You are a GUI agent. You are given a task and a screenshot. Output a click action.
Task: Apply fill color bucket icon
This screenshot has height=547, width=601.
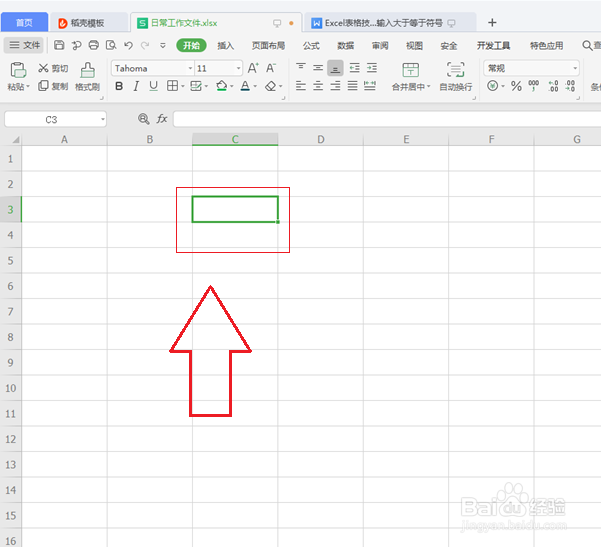[221, 86]
